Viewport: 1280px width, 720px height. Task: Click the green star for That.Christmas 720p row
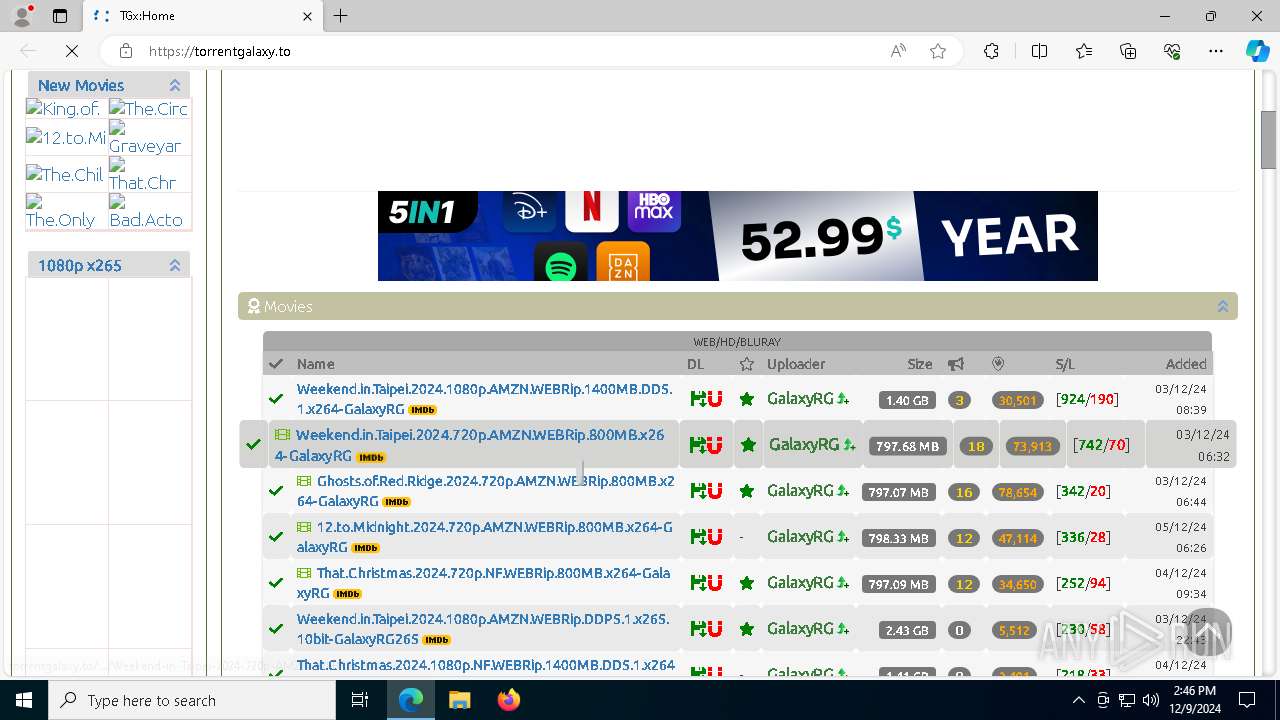pos(746,583)
